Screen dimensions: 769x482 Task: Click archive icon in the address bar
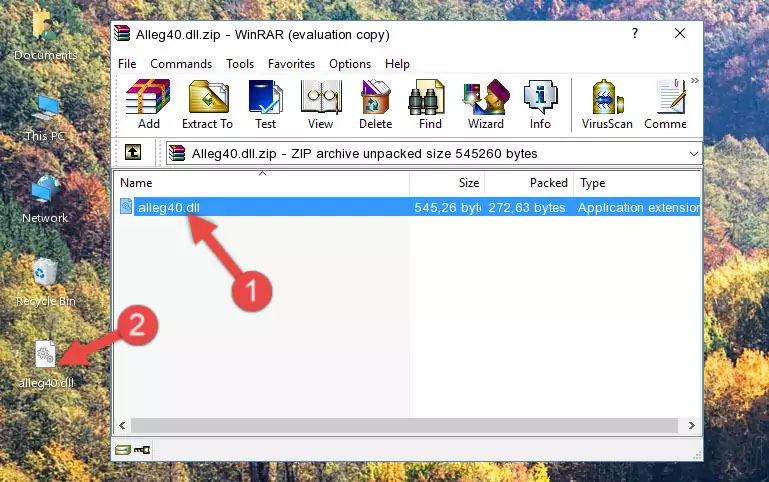(x=177, y=153)
